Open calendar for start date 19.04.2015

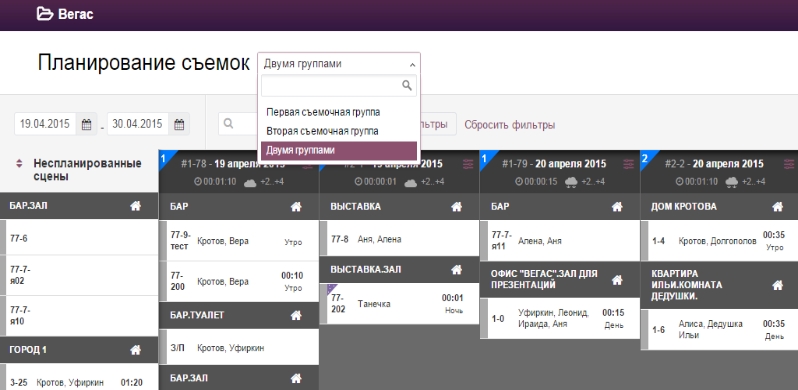coord(87,124)
